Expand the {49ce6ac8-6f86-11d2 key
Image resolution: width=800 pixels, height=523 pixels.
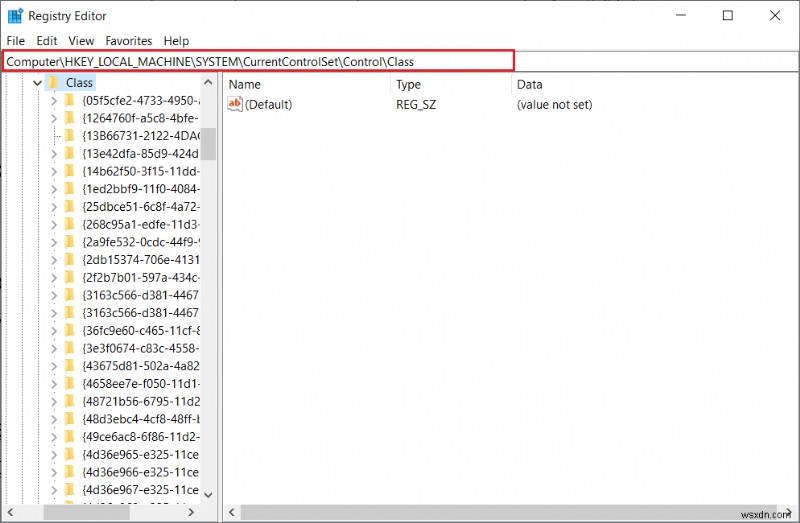tap(54, 437)
